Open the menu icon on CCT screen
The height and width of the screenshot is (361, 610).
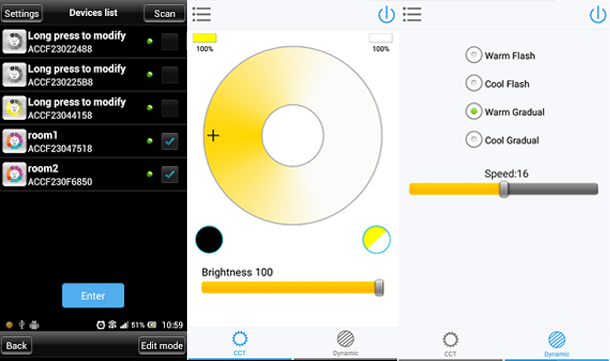coord(202,14)
